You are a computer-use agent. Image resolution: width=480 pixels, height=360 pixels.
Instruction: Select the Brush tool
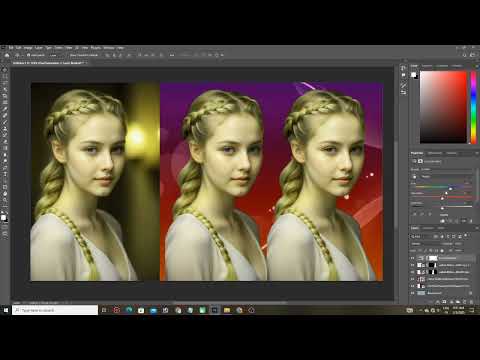[5, 122]
